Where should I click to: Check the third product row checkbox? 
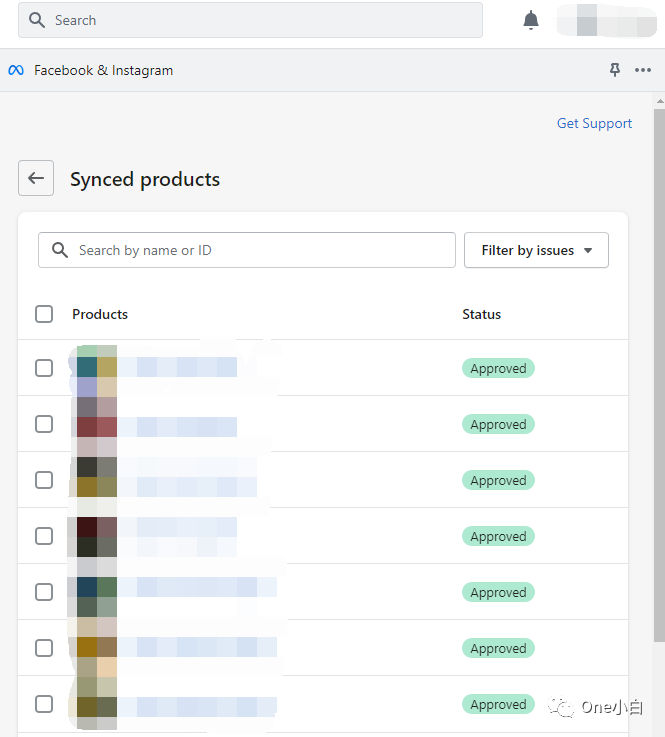[x=44, y=480]
